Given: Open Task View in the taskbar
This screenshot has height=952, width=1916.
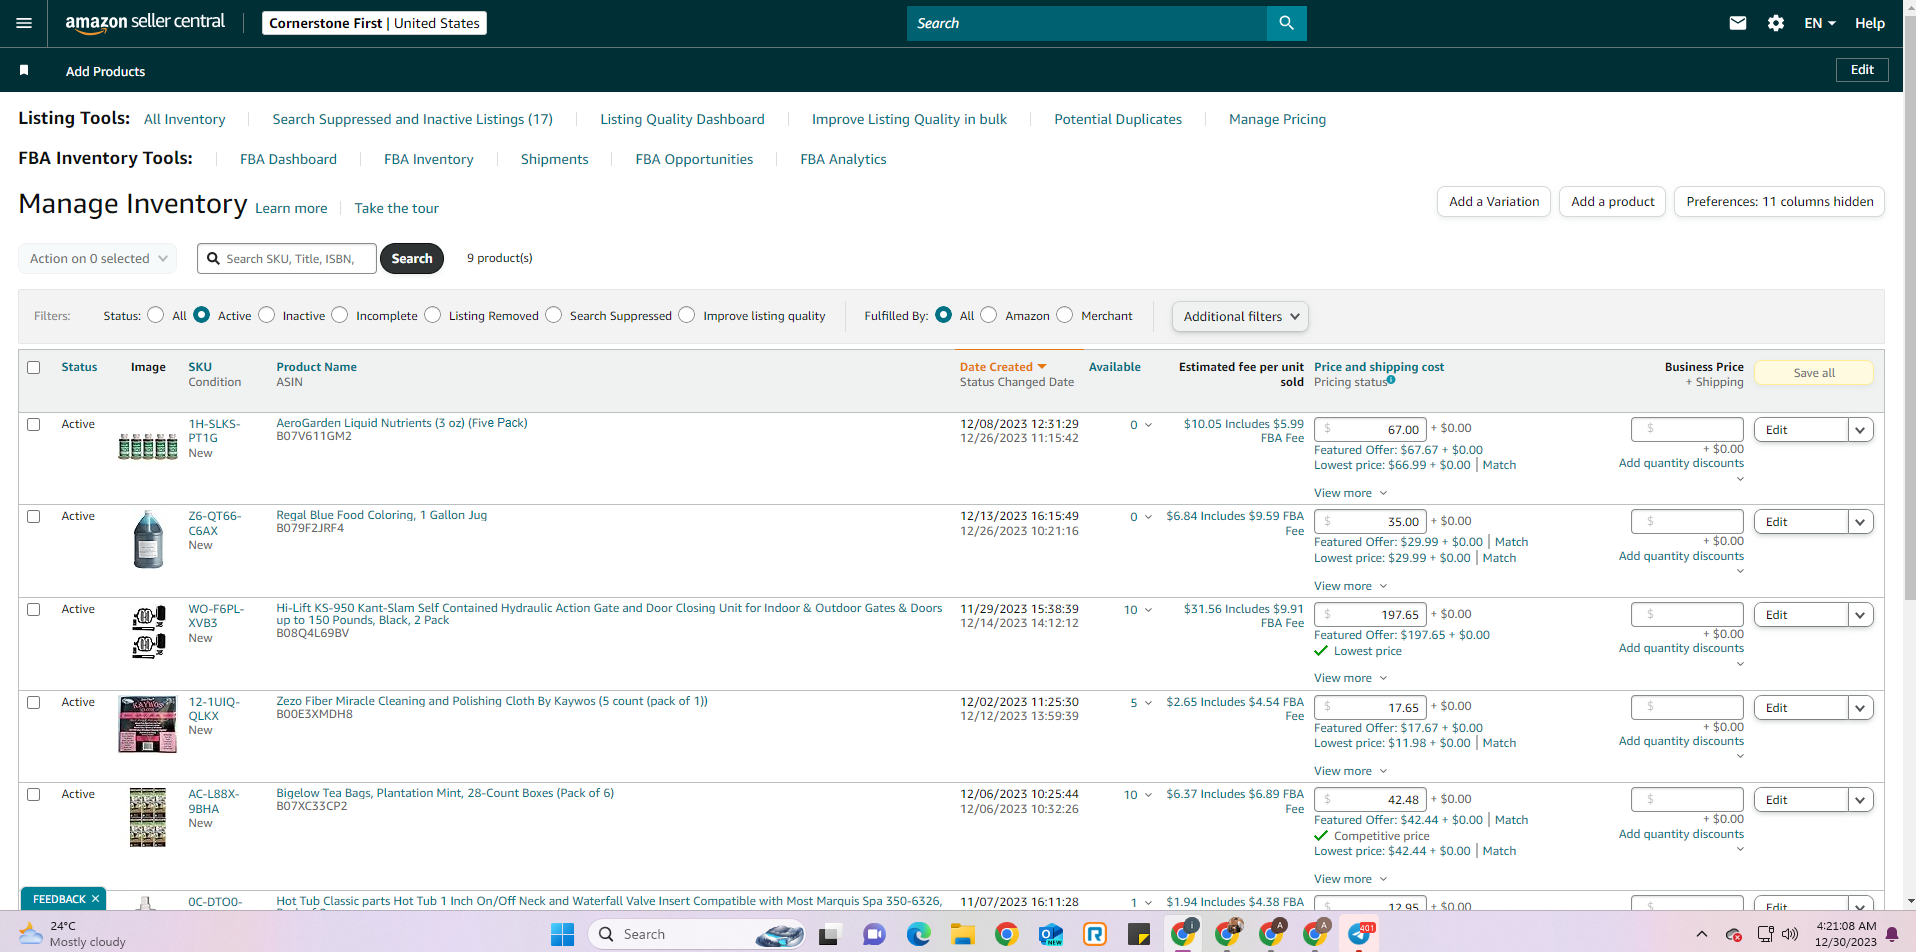Looking at the screenshot, I should 828,934.
